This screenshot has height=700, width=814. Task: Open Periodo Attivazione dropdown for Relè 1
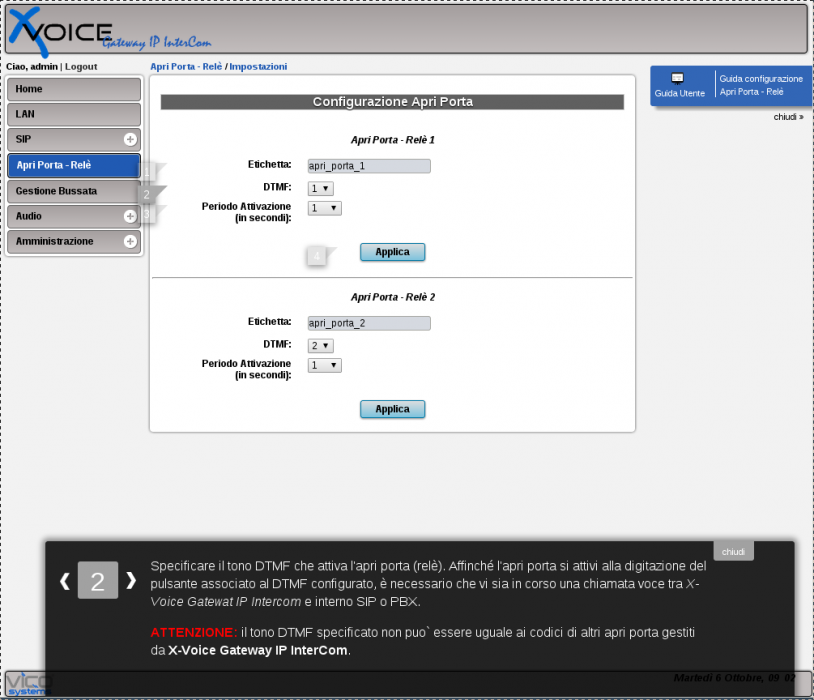325,208
